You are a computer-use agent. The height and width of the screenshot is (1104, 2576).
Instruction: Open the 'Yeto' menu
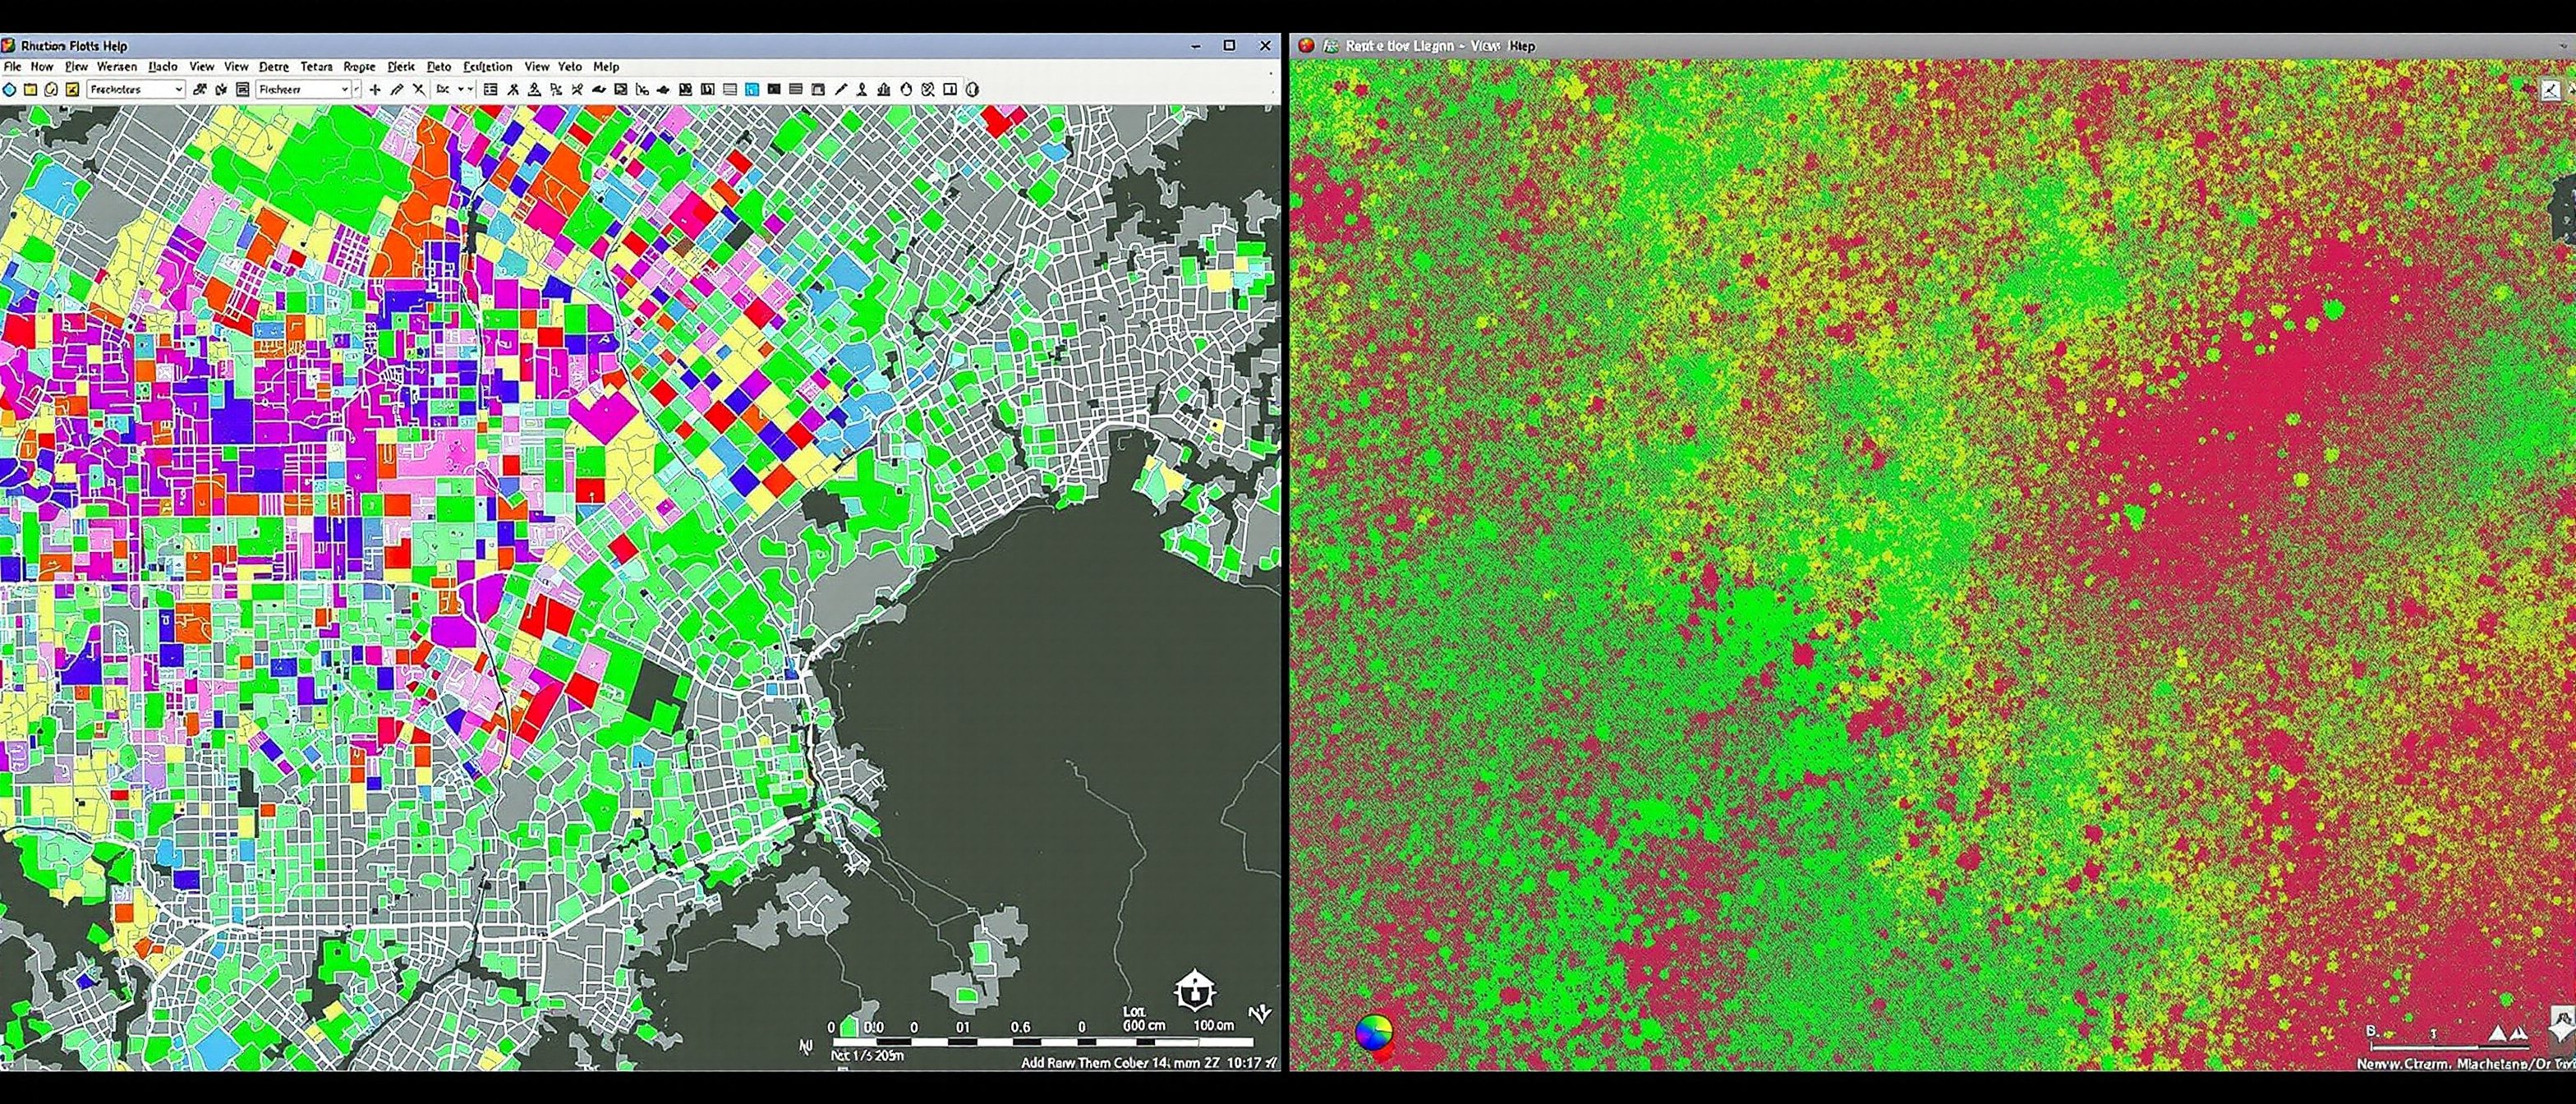point(570,67)
